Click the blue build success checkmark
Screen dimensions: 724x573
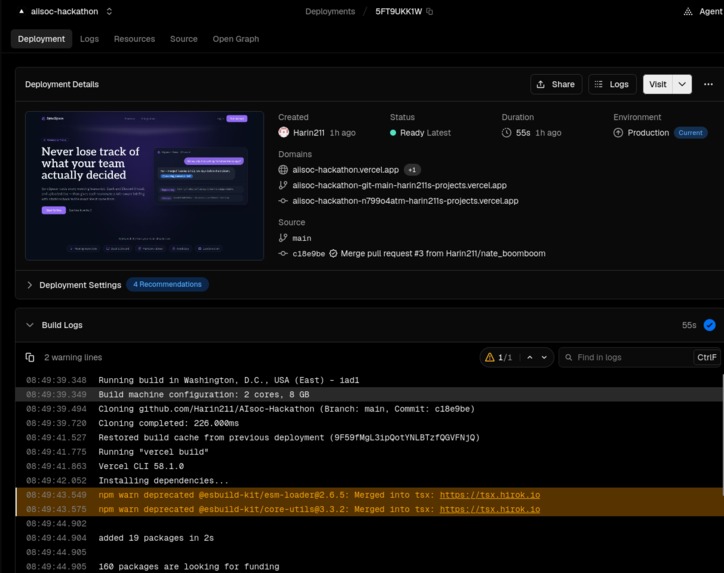710,325
